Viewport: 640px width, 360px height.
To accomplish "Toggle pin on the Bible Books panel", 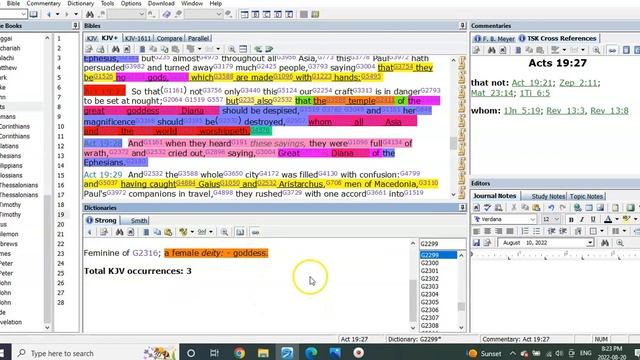I will coord(75,25).
